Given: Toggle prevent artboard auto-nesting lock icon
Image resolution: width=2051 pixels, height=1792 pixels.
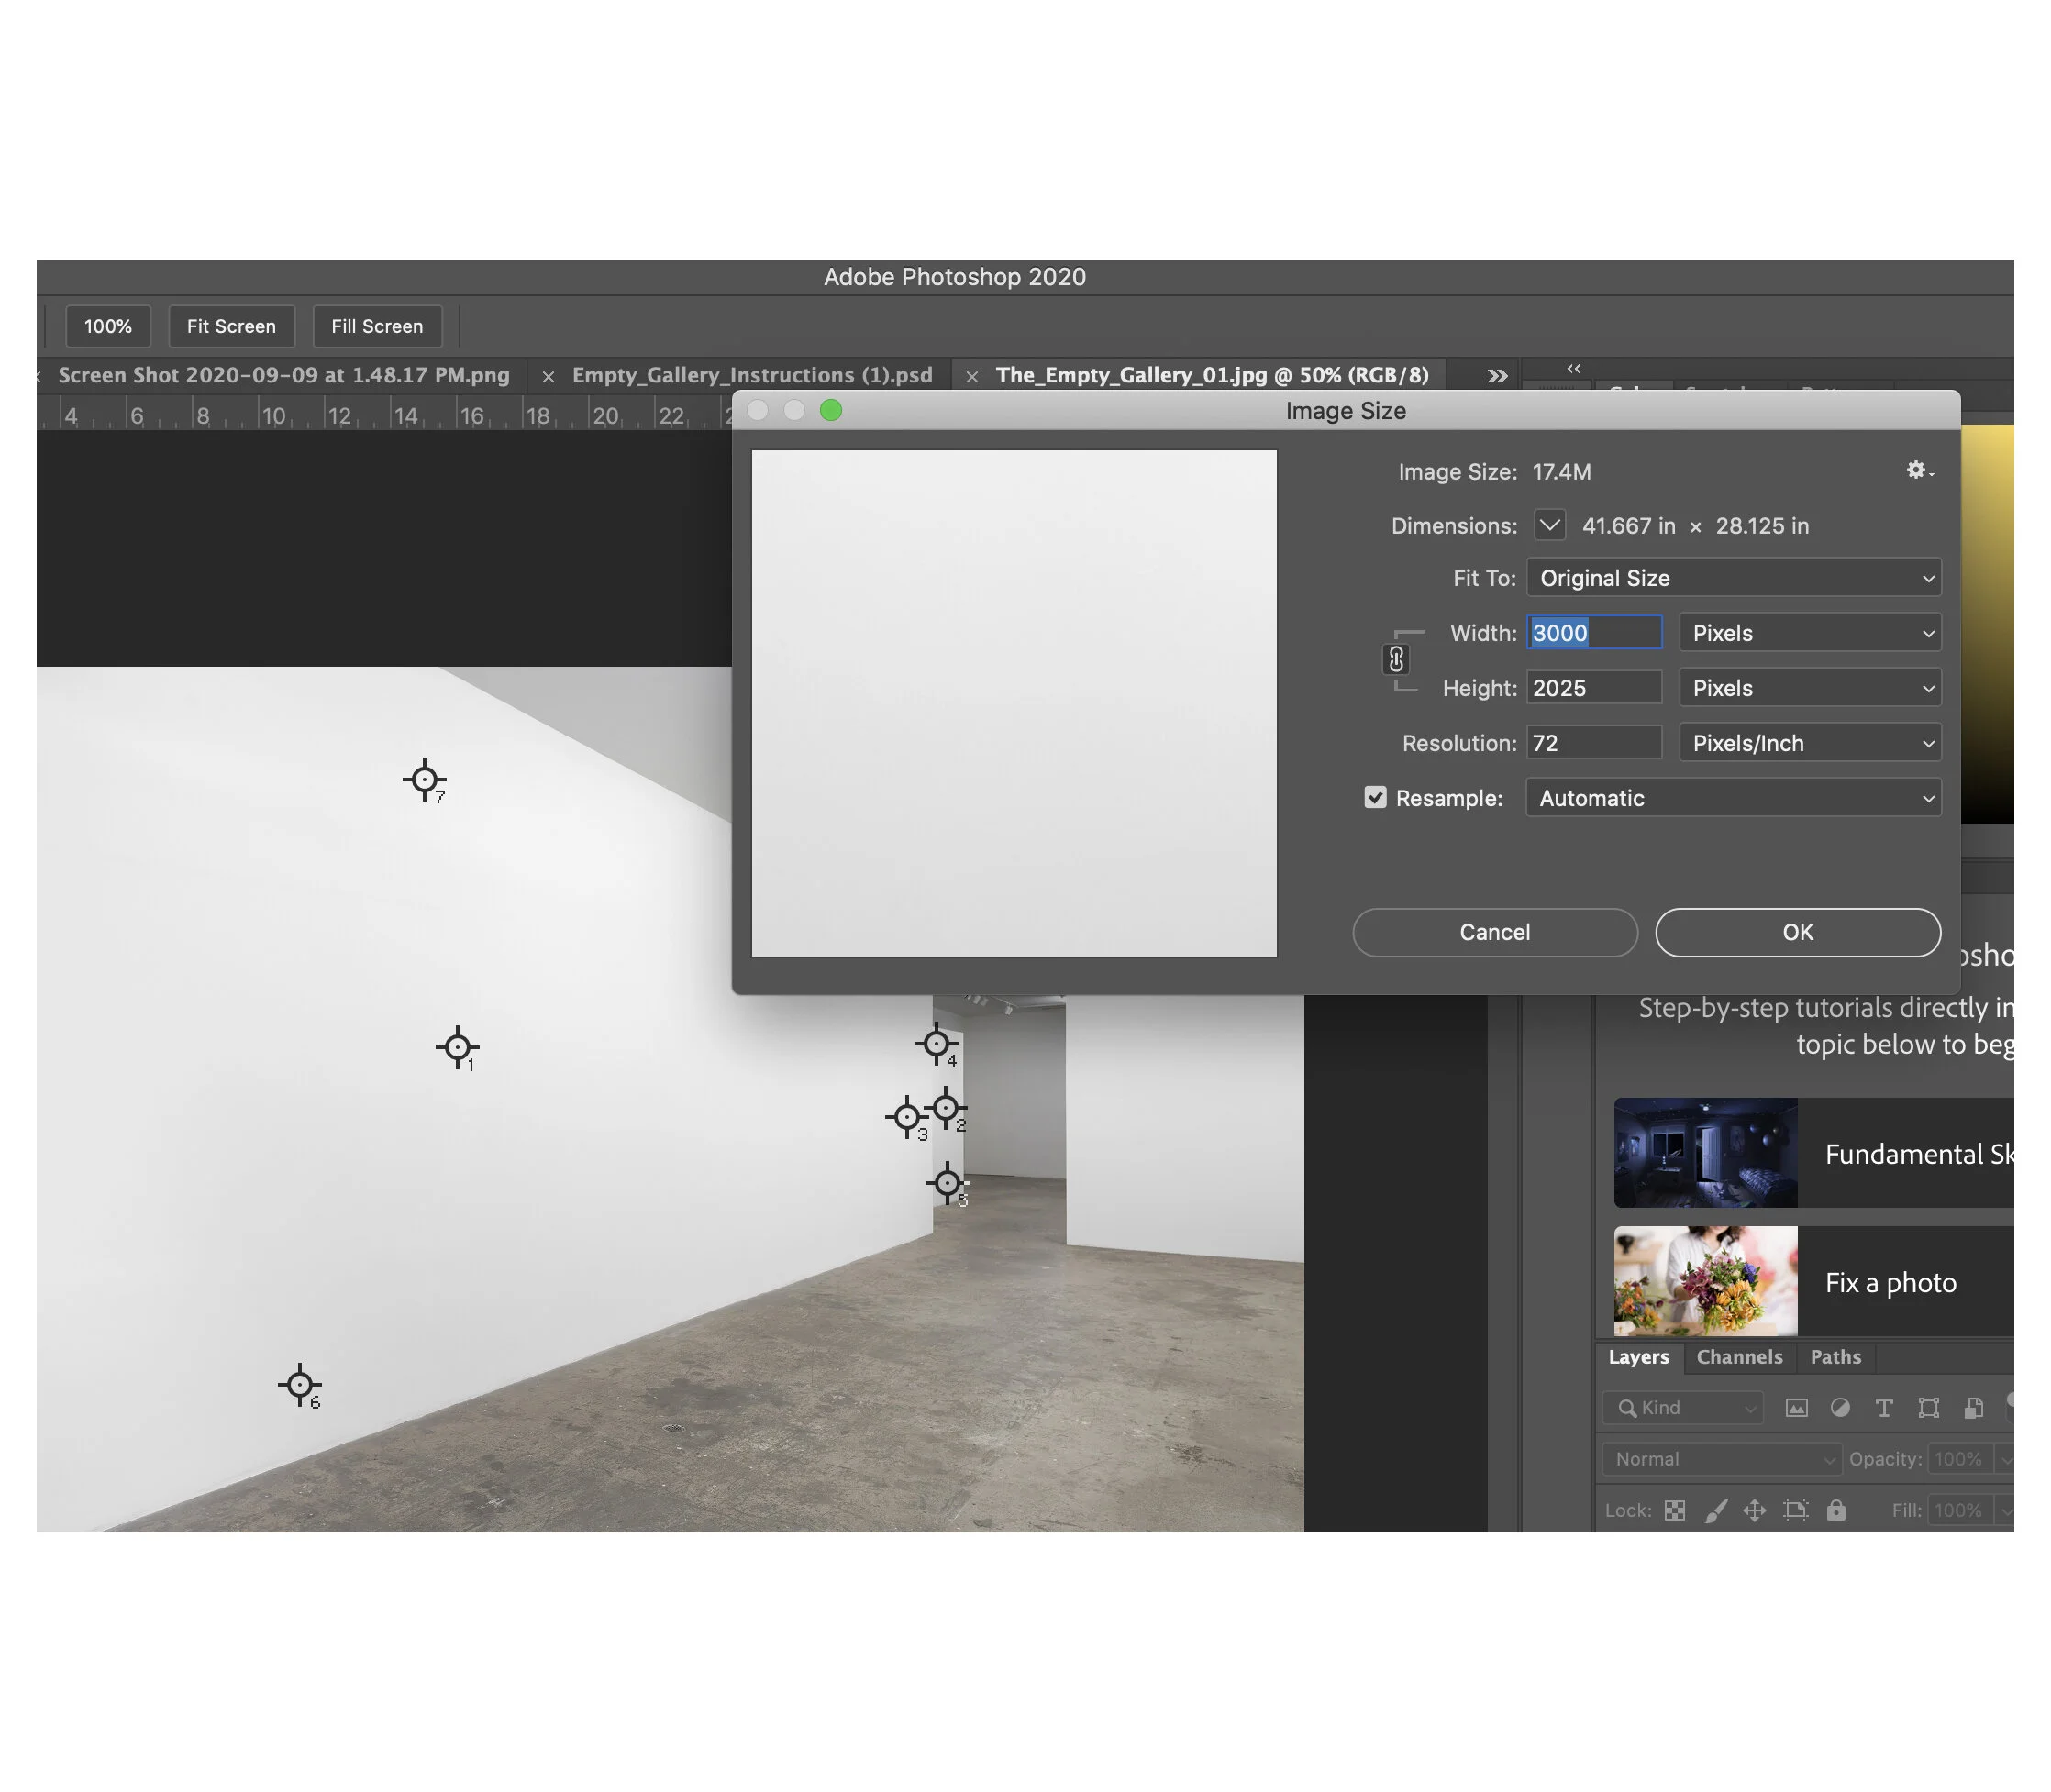Looking at the screenshot, I should [1796, 1510].
